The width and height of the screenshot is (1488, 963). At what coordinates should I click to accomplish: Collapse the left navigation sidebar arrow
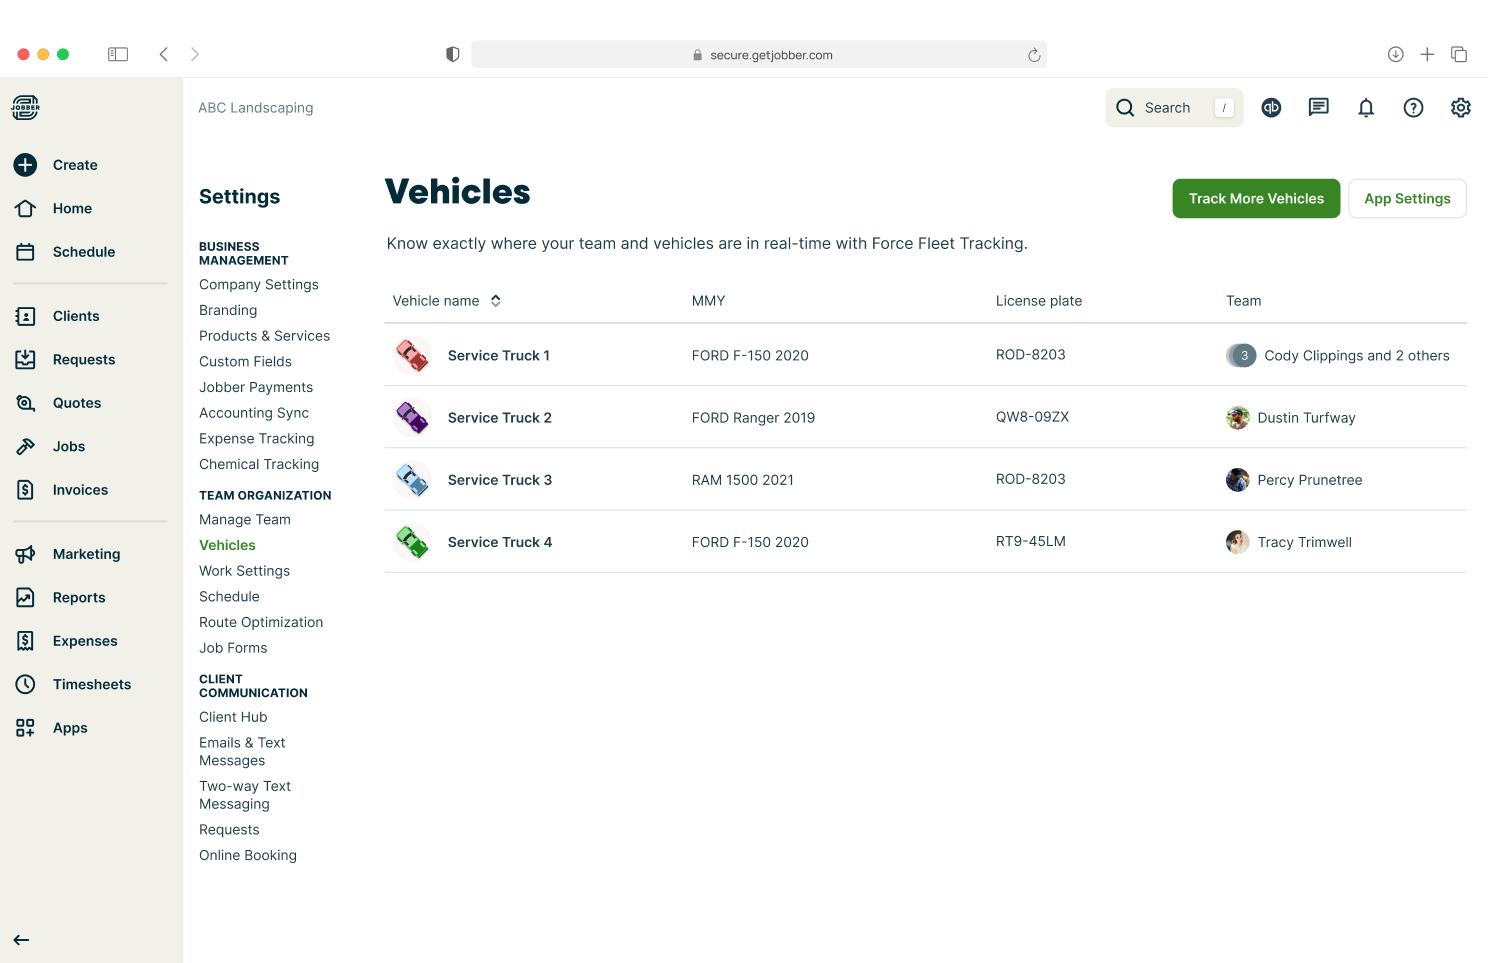[21, 940]
